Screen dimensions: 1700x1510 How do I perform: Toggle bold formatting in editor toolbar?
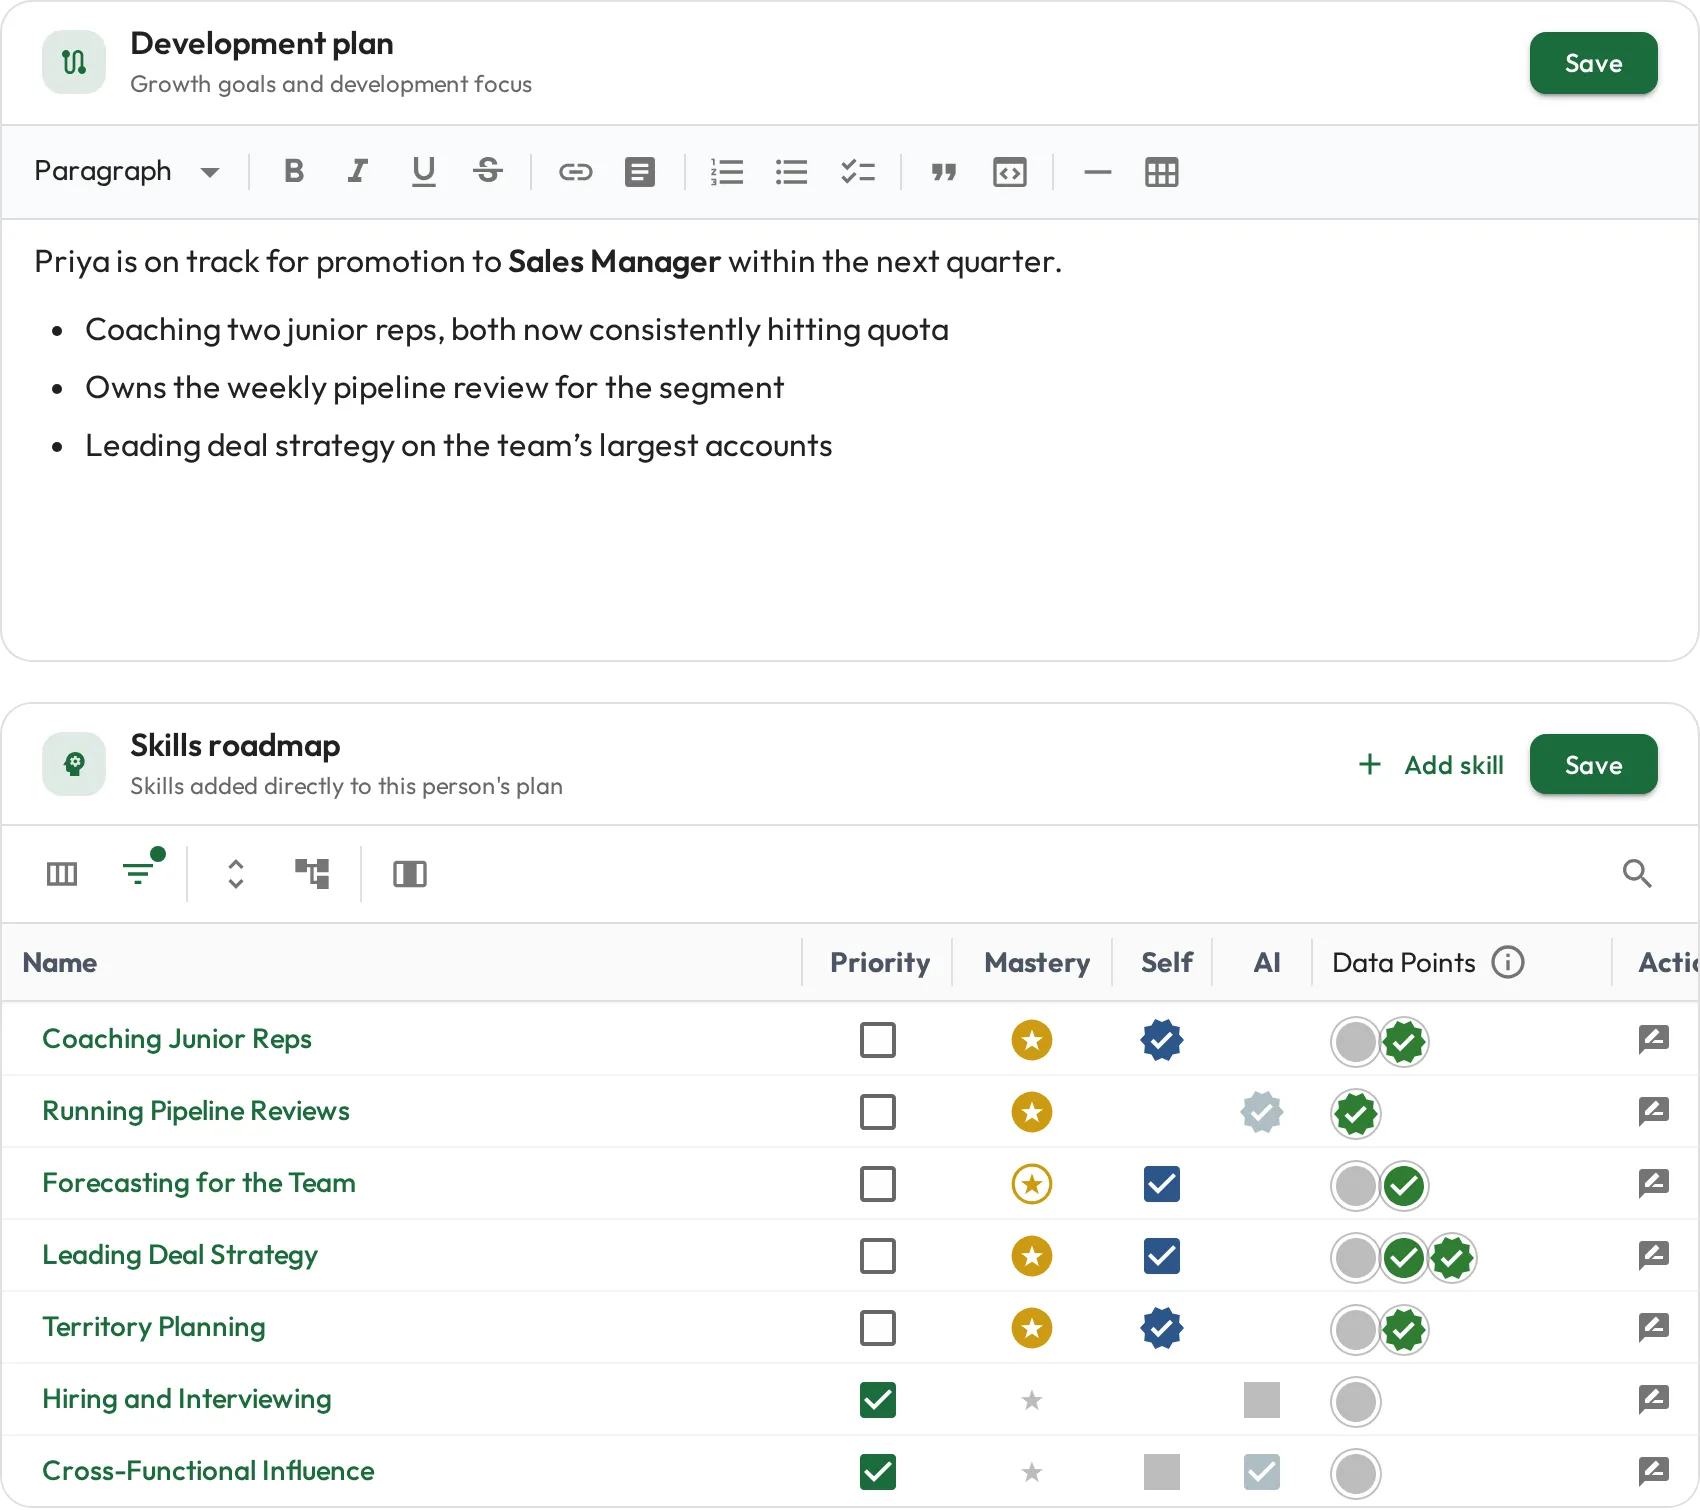[294, 172]
